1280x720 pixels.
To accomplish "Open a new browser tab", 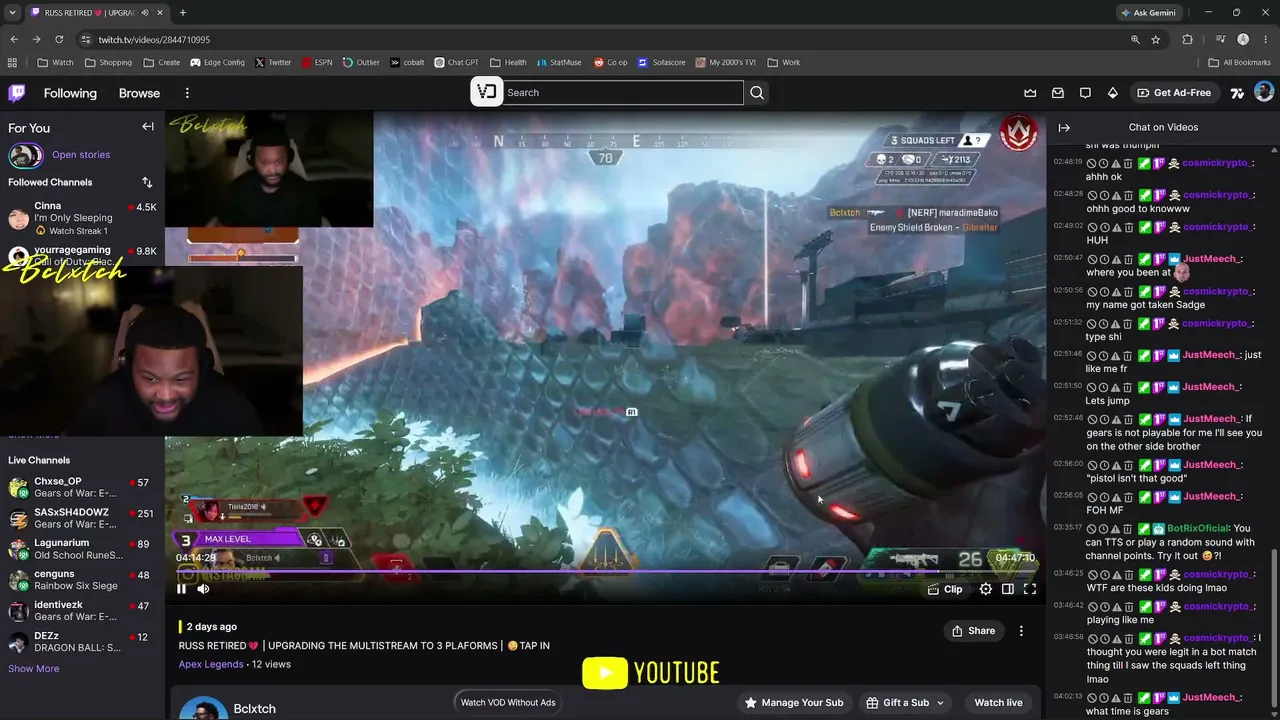I will tap(182, 13).
